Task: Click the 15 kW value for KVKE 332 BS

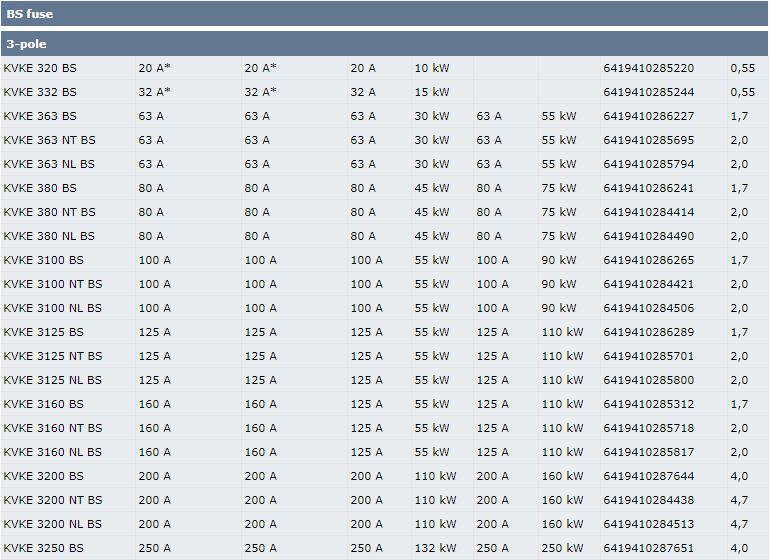Action: click(x=432, y=92)
